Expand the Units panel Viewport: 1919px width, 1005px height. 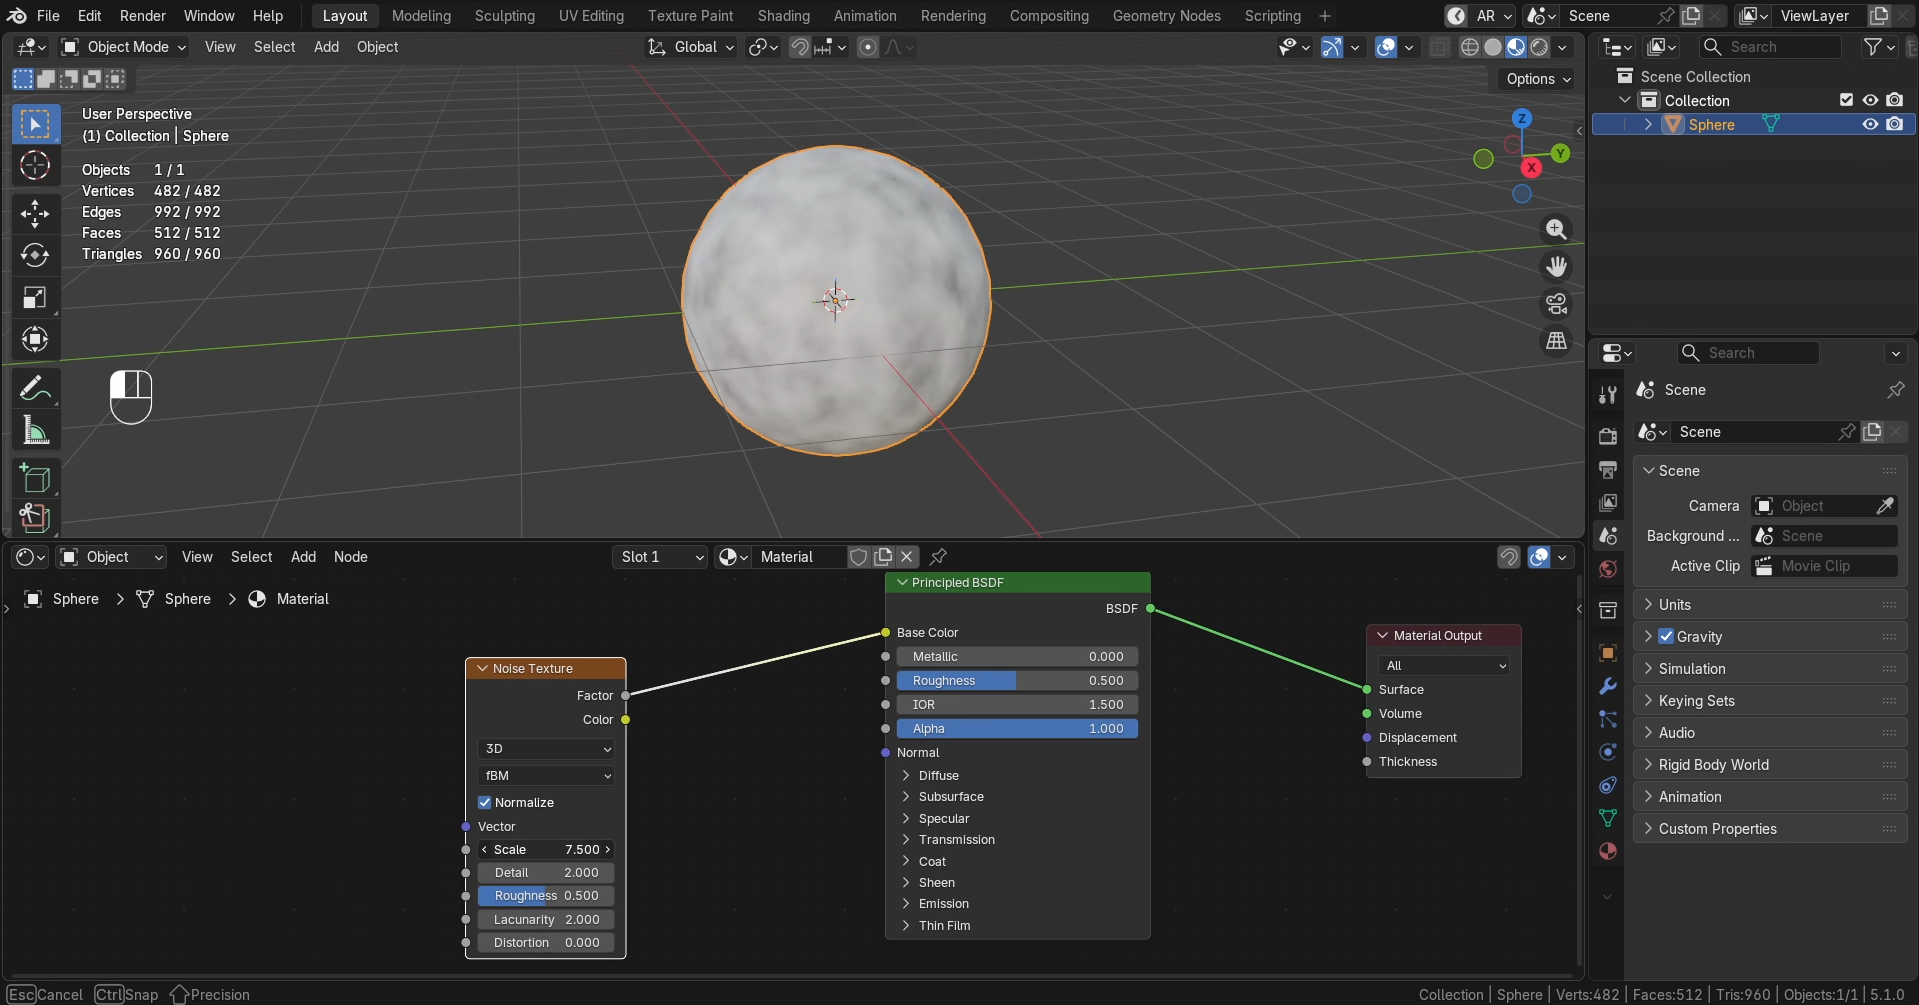1770,605
